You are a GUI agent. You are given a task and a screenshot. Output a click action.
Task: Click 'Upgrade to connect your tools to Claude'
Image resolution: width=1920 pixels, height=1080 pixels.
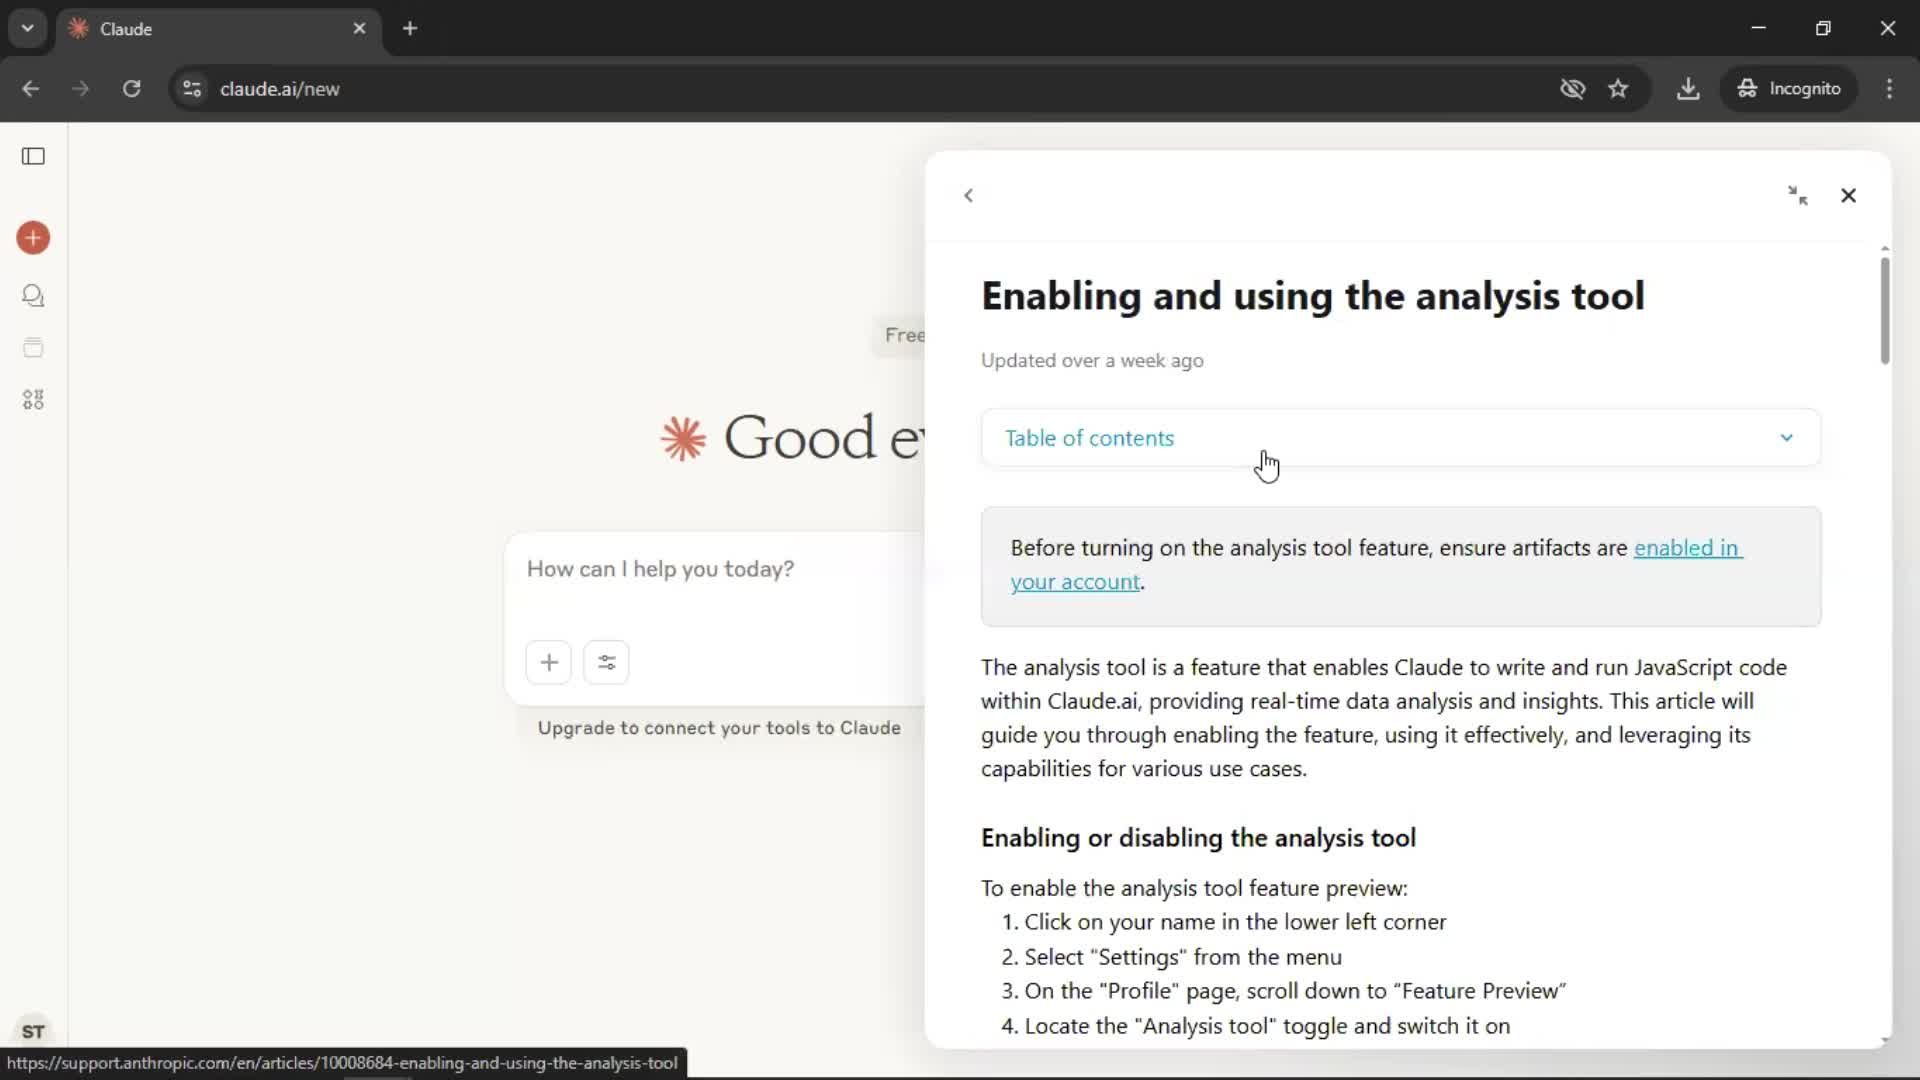point(719,728)
